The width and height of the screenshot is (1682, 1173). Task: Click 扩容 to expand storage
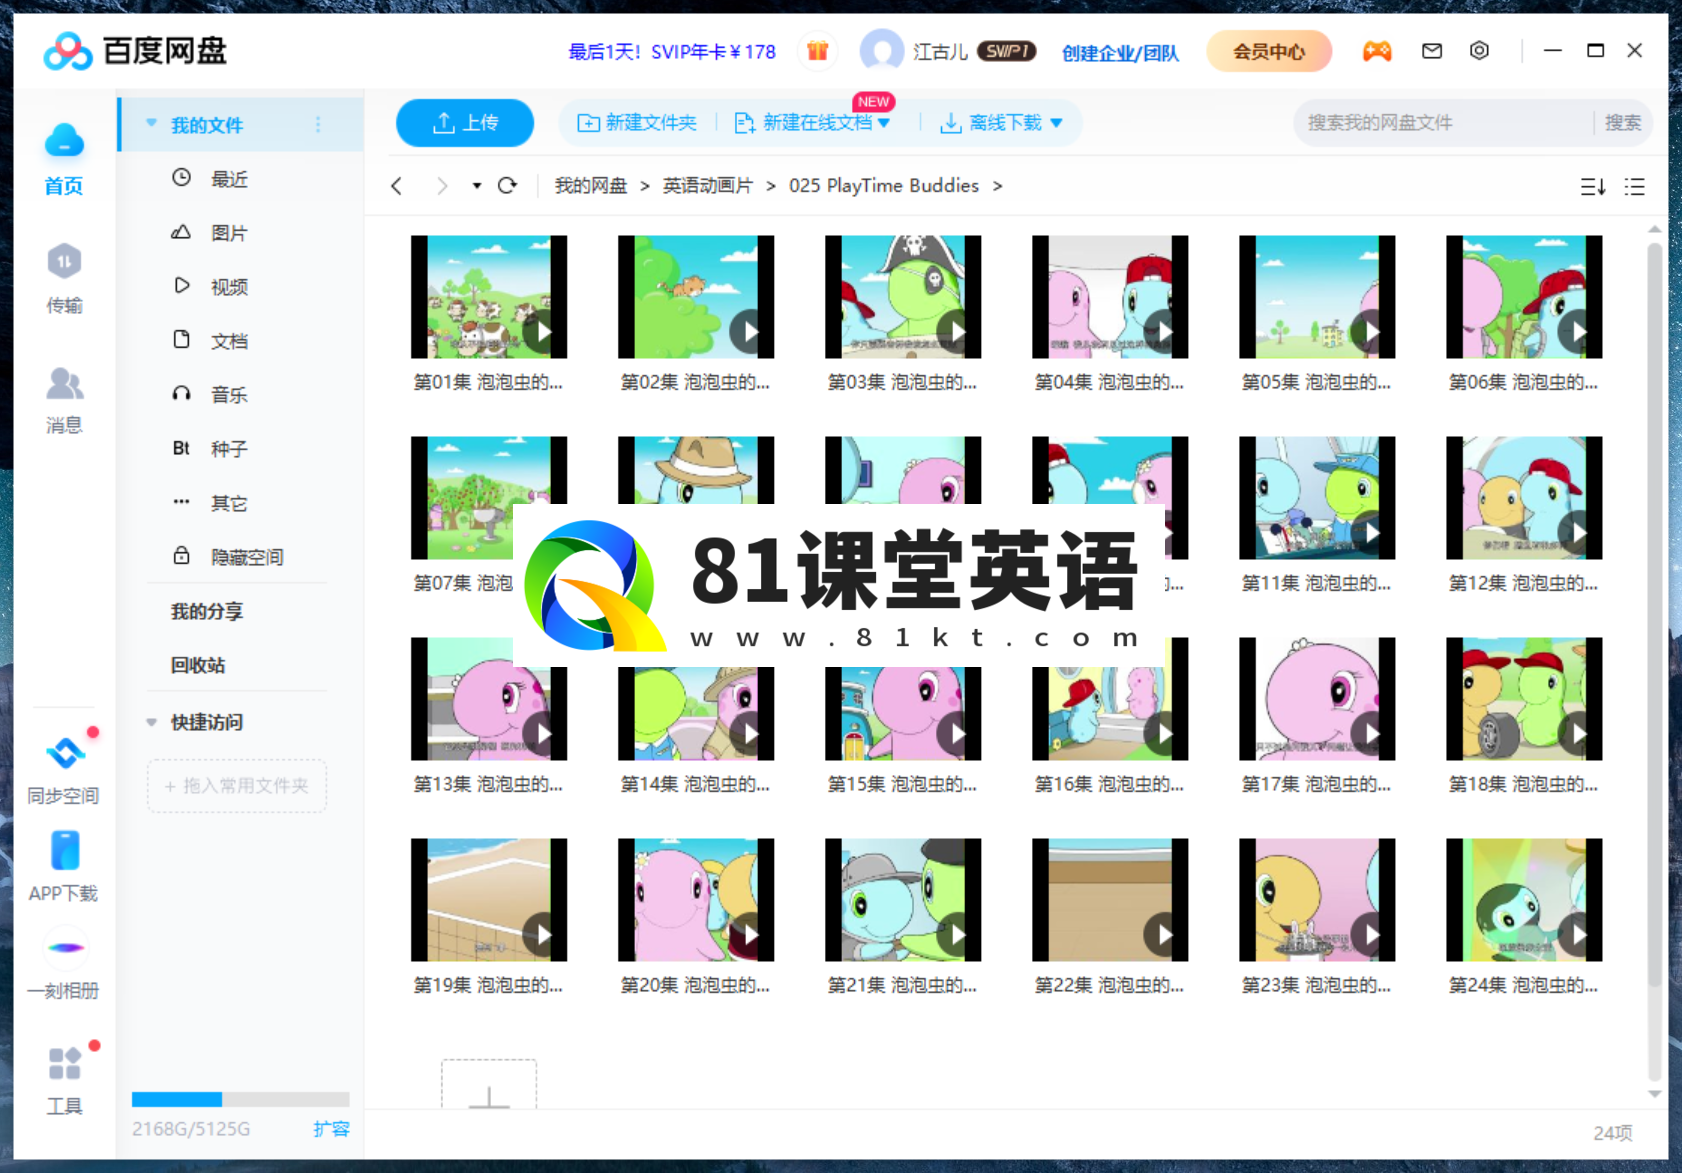(x=331, y=1129)
